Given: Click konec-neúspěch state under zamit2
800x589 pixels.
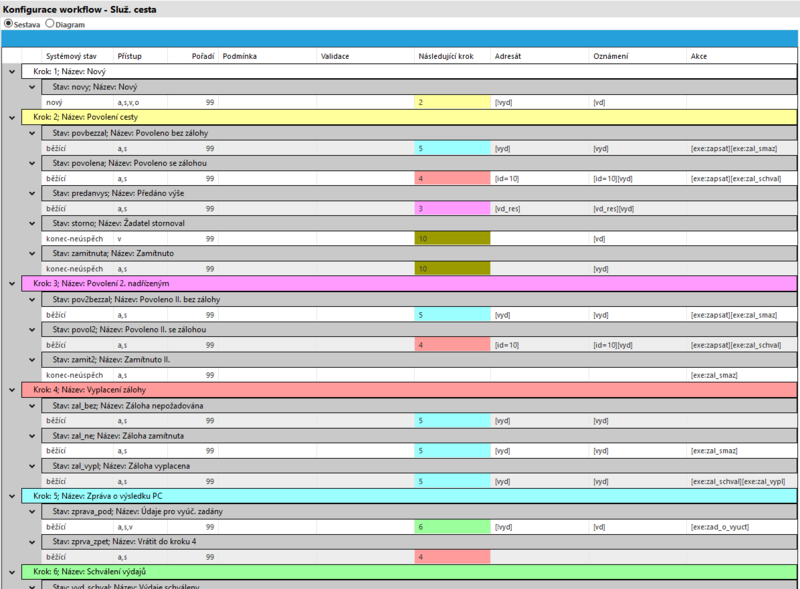Looking at the screenshot, I should coord(74,375).
